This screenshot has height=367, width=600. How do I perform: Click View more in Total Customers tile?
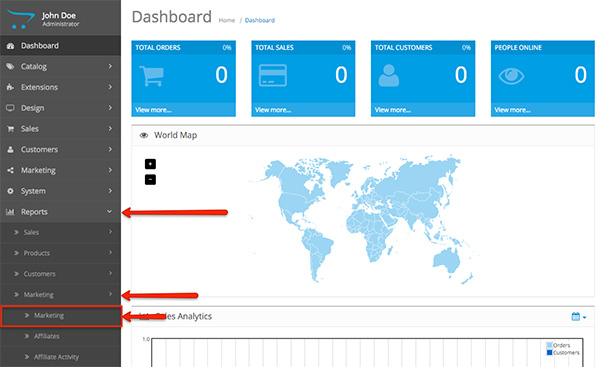pos(393,110)
